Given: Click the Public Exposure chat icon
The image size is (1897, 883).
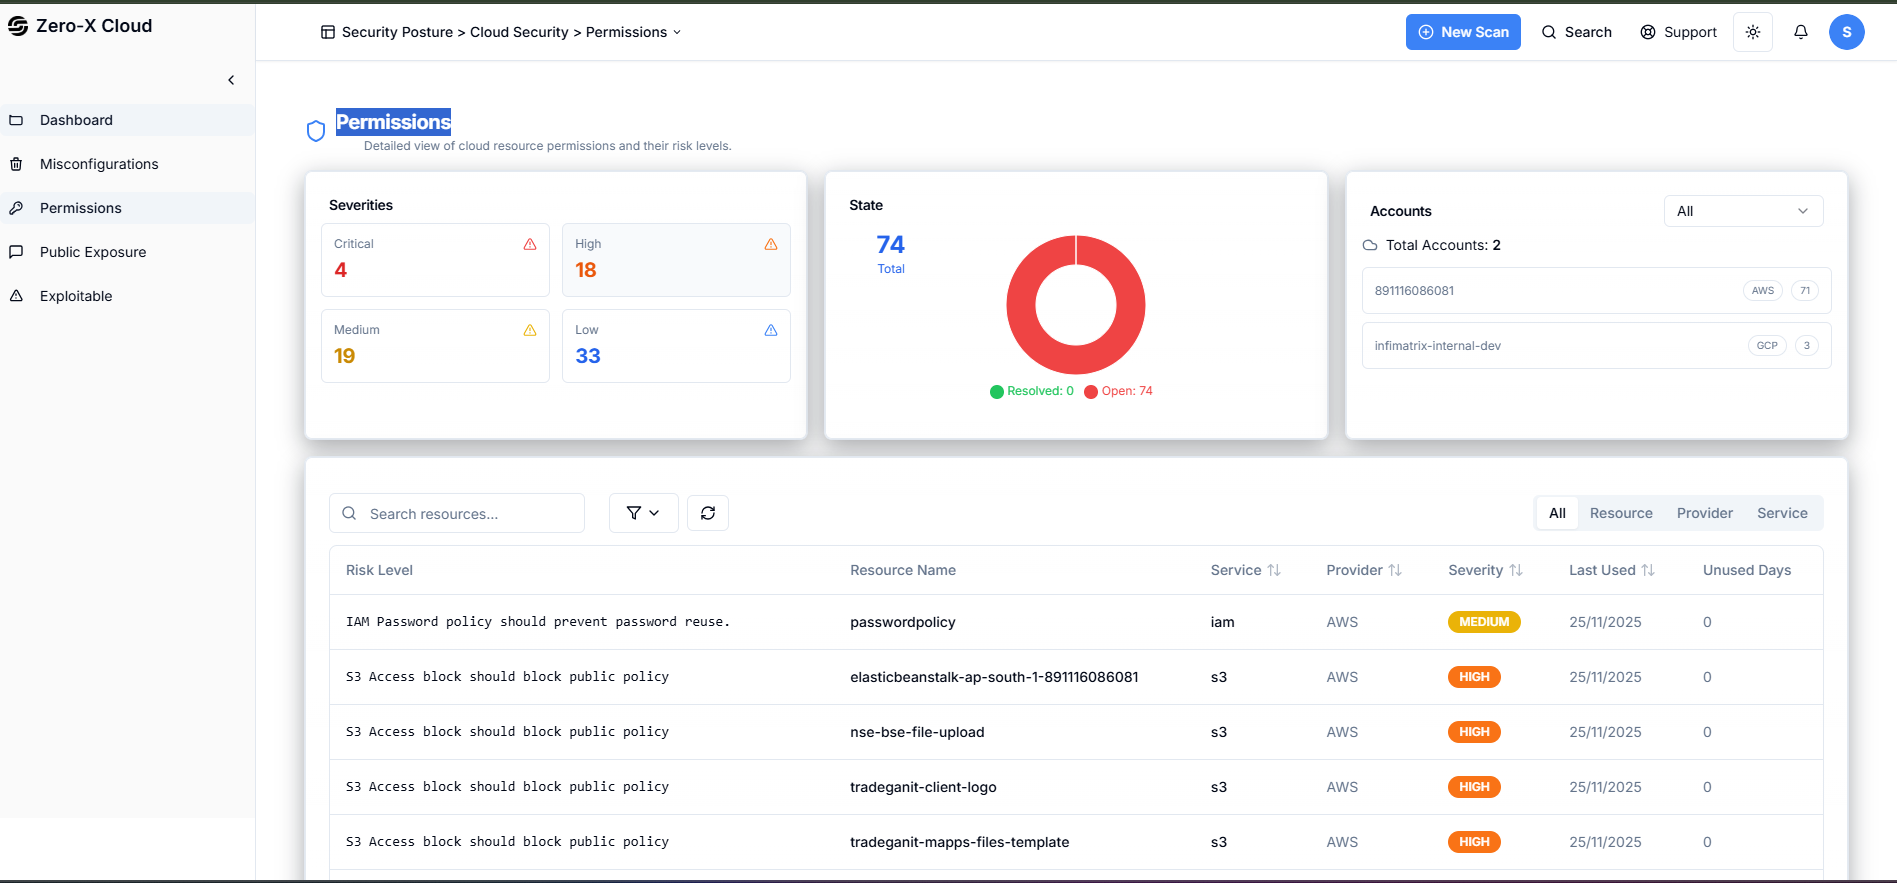Looking at the screenshot, I should tap(16, 252).
